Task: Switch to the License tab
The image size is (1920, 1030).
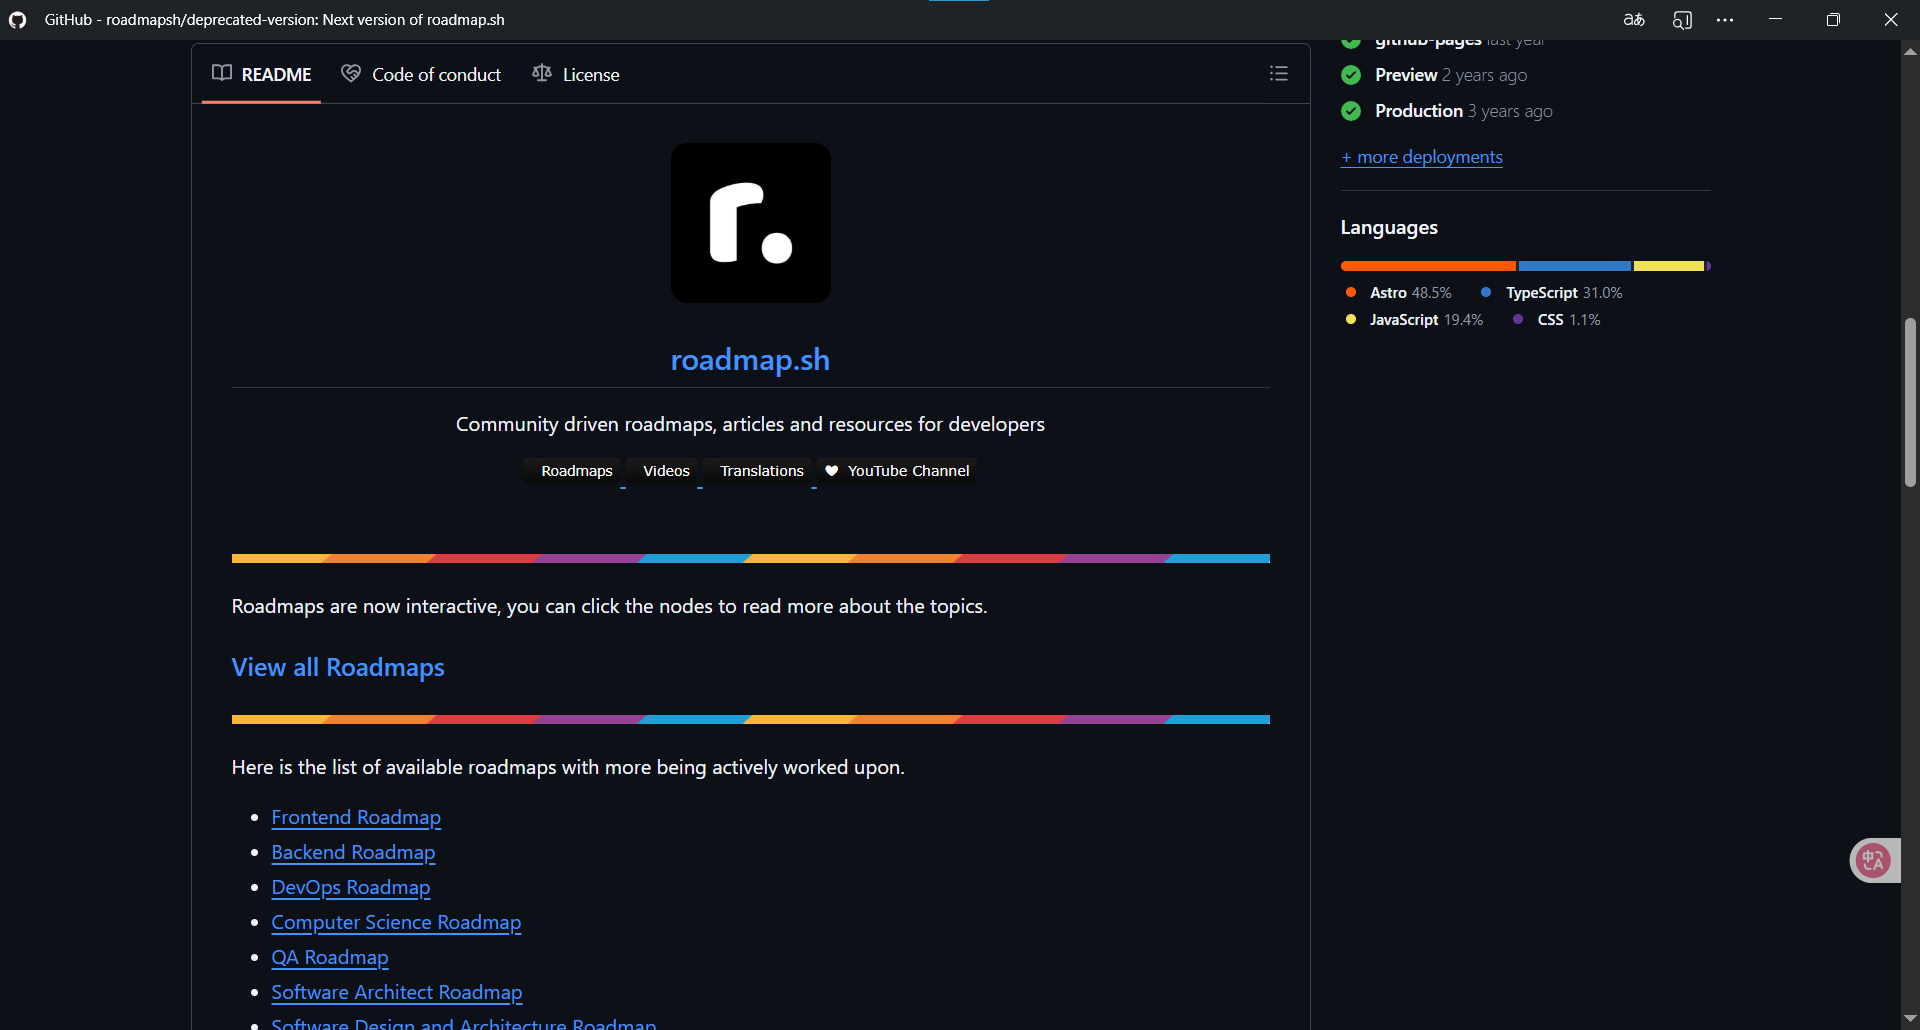Action: coord(576,74)
